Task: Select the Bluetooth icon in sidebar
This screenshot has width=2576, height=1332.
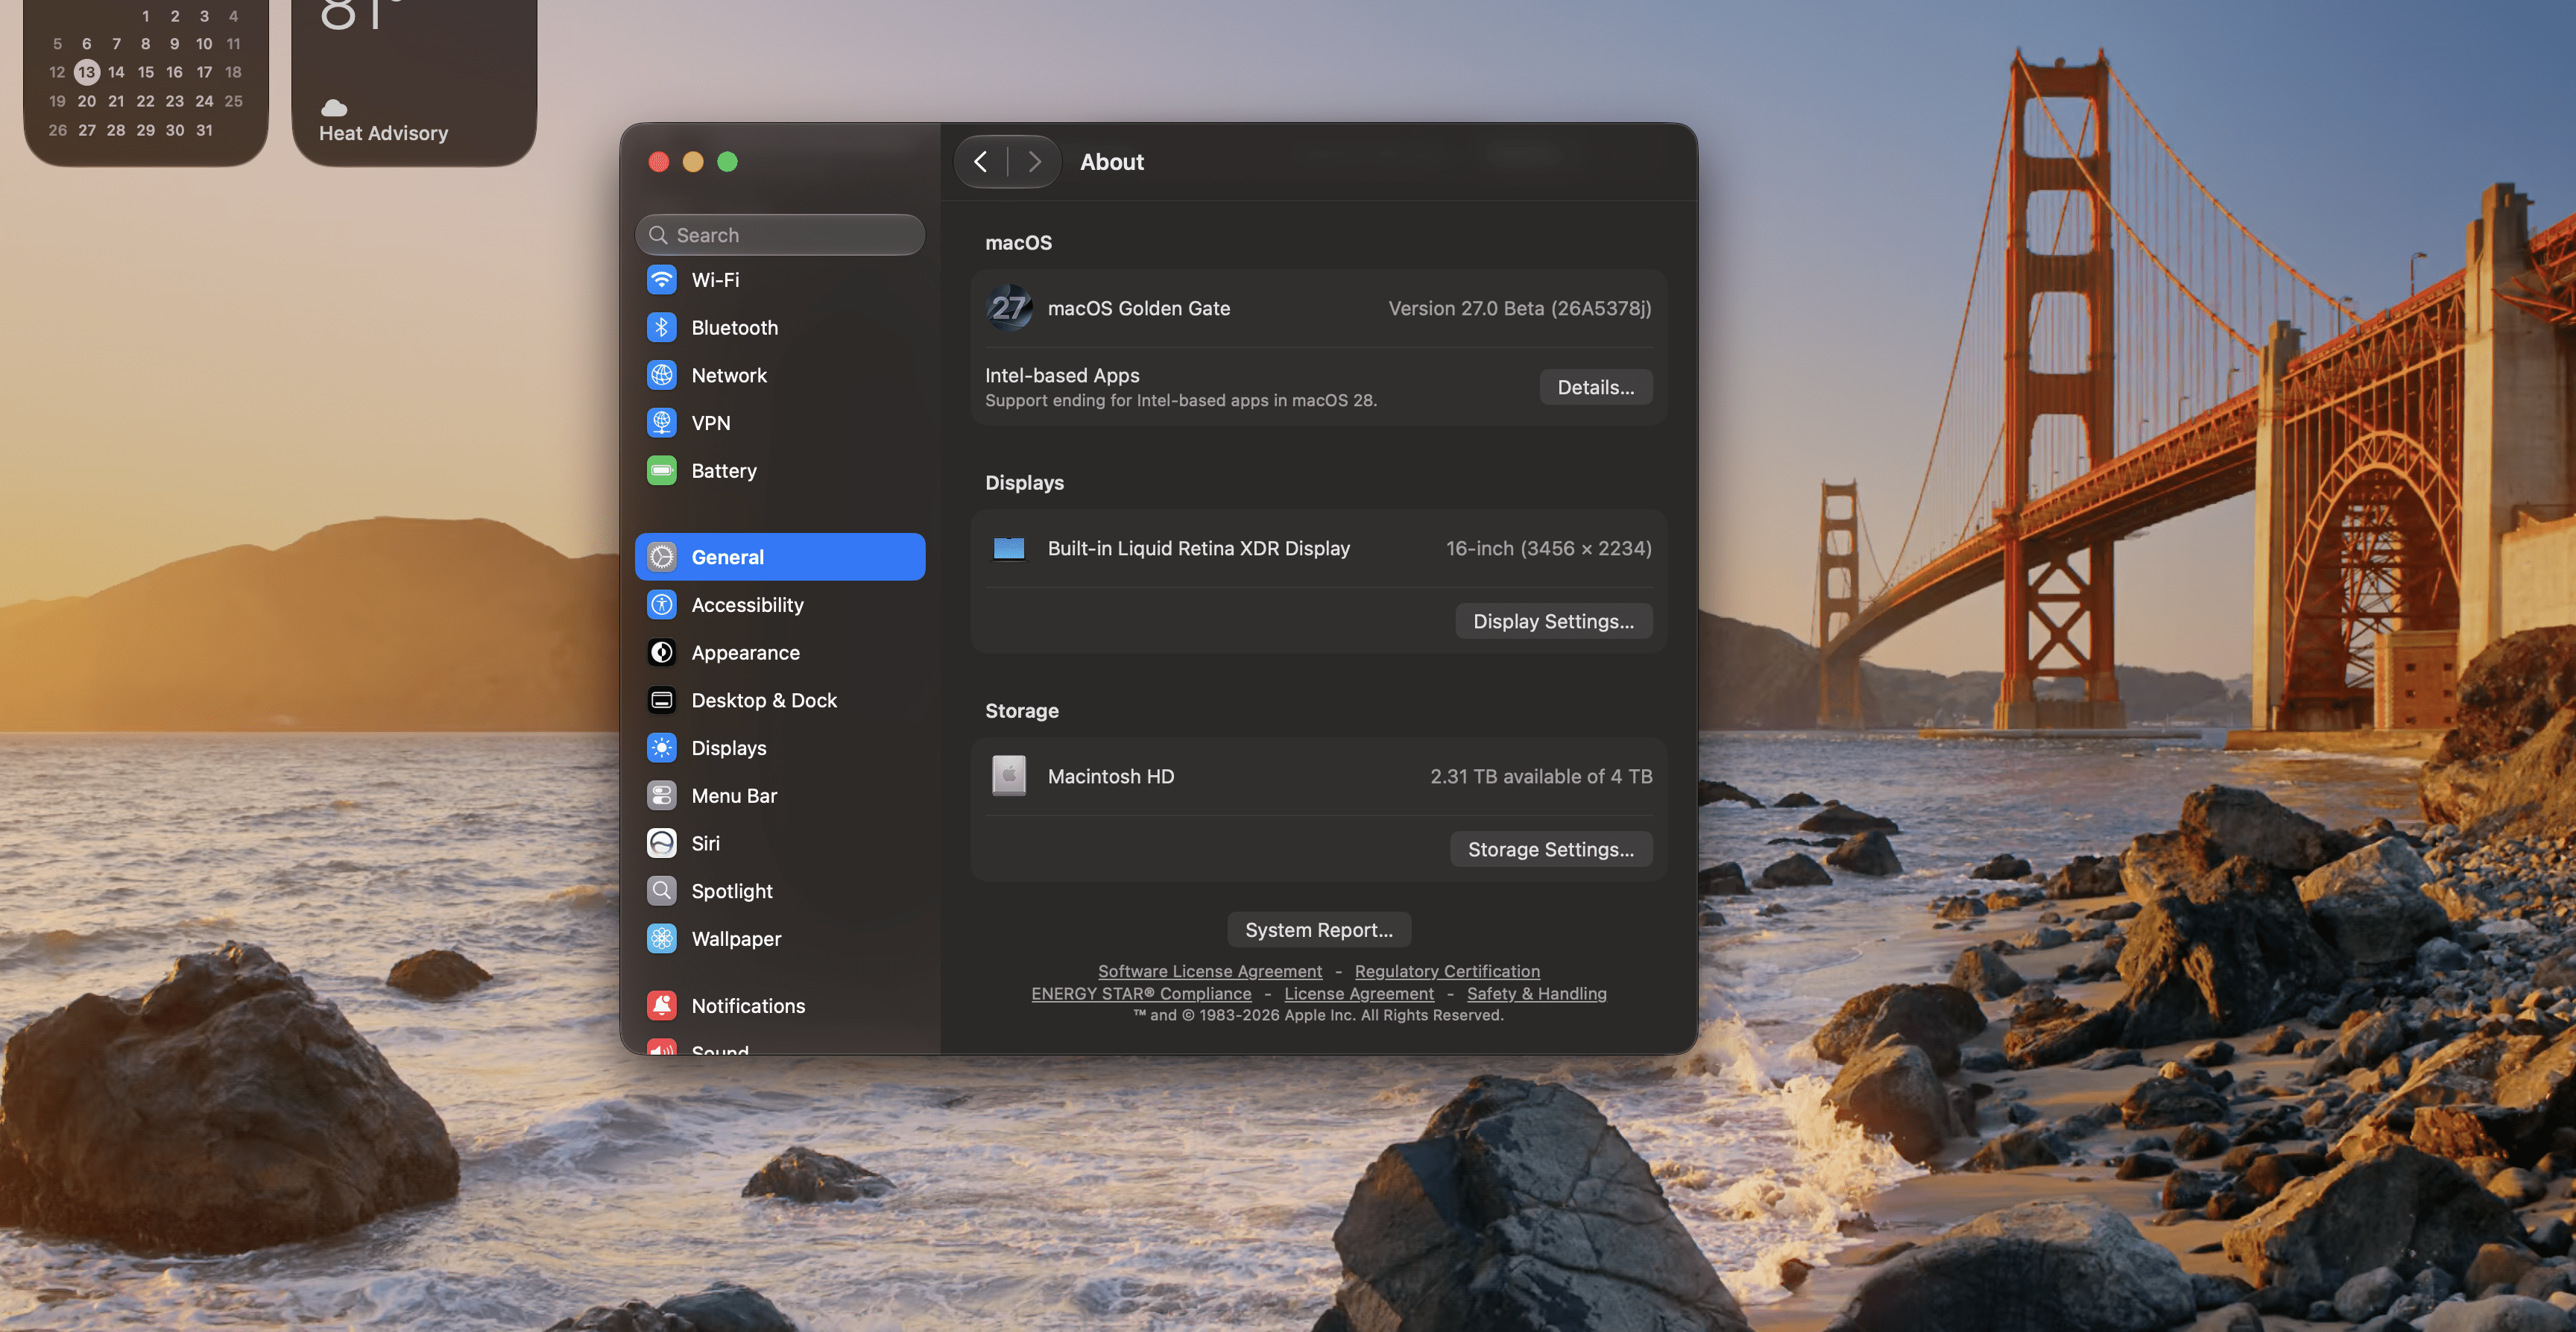Action: click(x=661, y=327)
